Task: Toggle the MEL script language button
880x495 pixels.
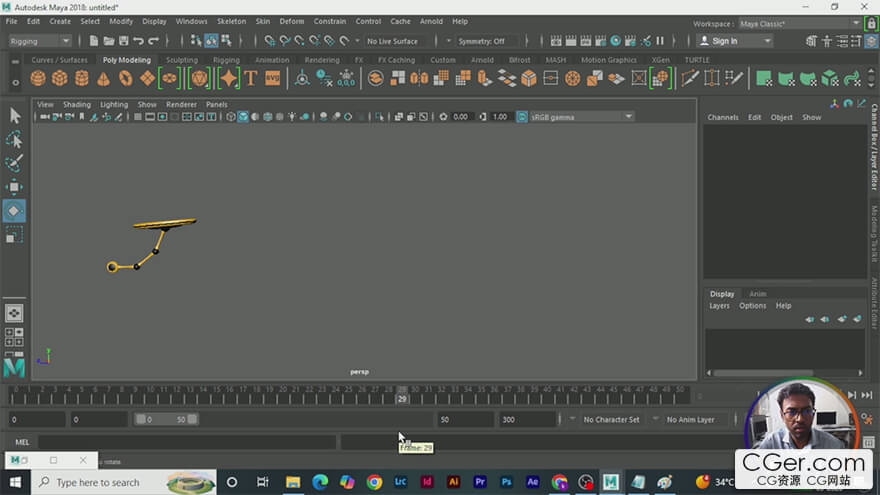Action: [22, 441]
